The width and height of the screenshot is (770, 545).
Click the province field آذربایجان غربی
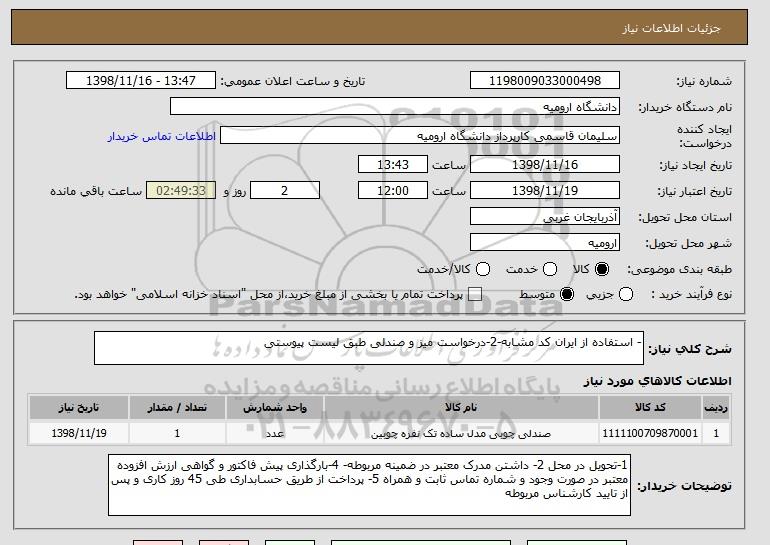(x=545, y=217)
